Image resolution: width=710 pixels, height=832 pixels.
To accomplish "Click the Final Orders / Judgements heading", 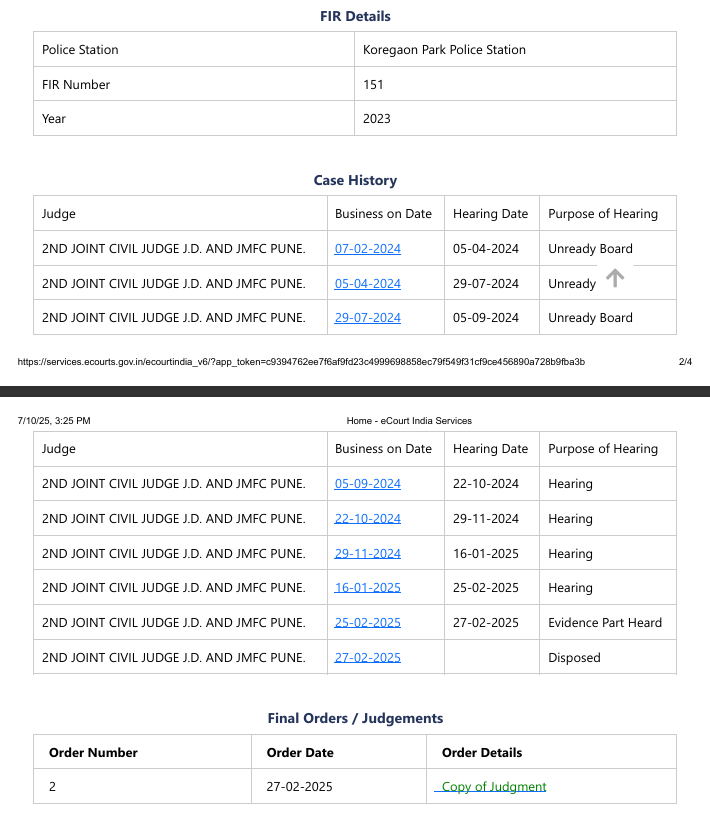I will (x=355, y=718).
